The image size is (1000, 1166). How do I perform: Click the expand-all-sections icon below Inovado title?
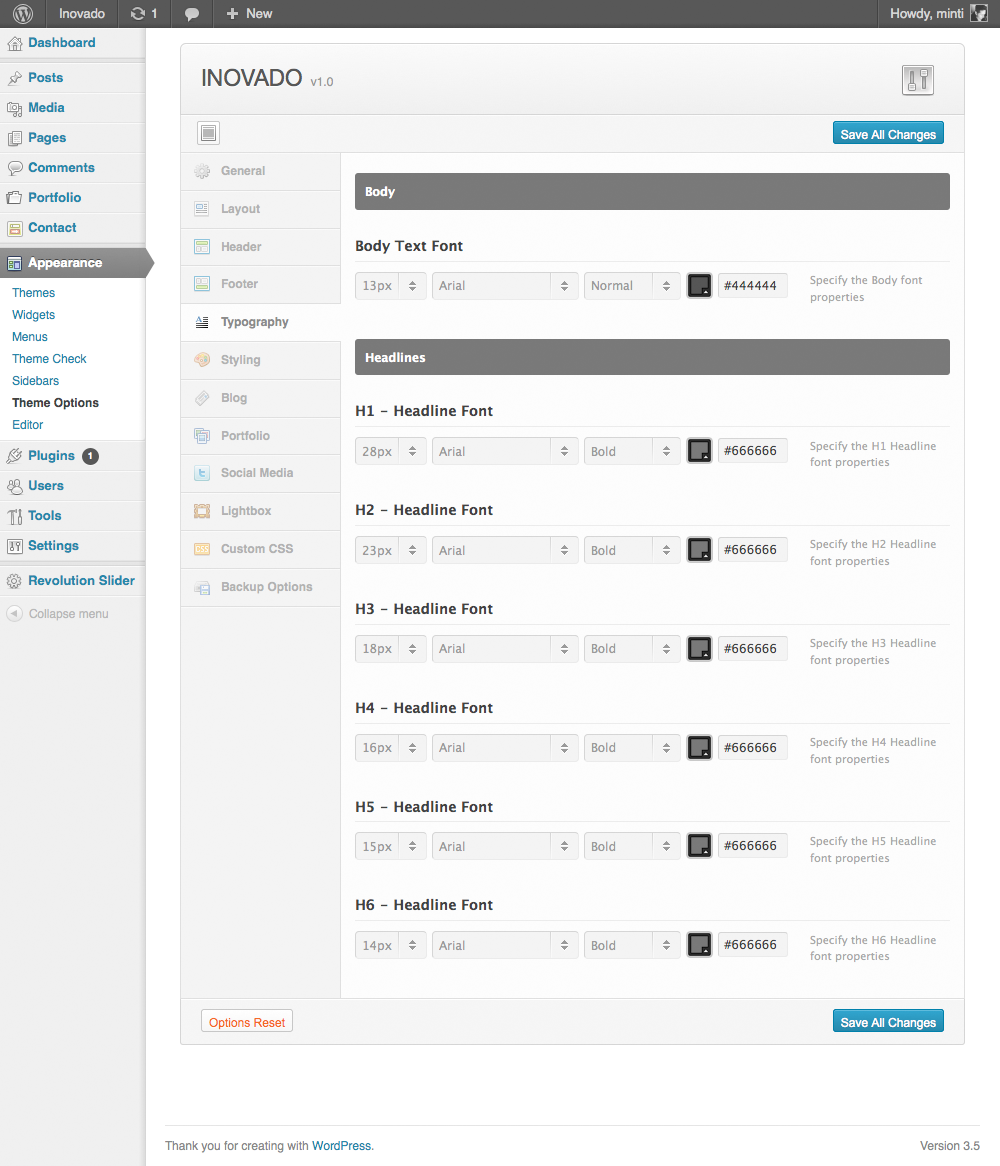(x=208, y=133)
